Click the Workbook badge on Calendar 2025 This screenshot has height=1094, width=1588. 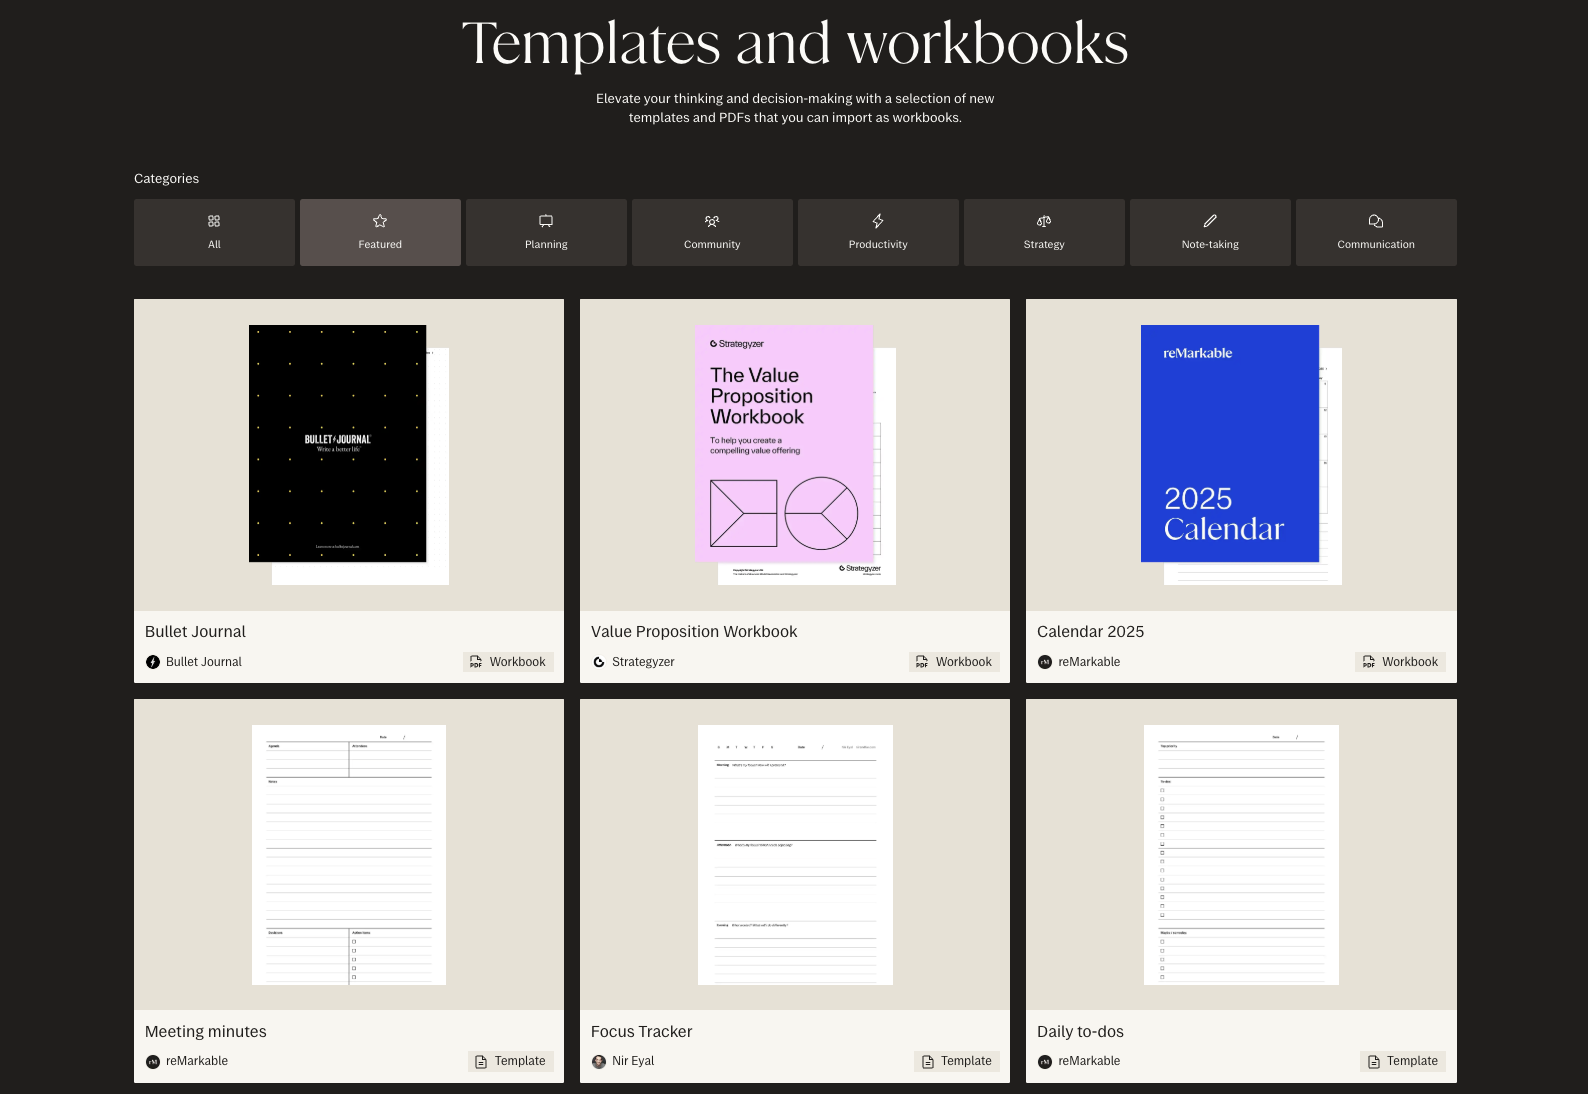click(x=1400, y=662)
